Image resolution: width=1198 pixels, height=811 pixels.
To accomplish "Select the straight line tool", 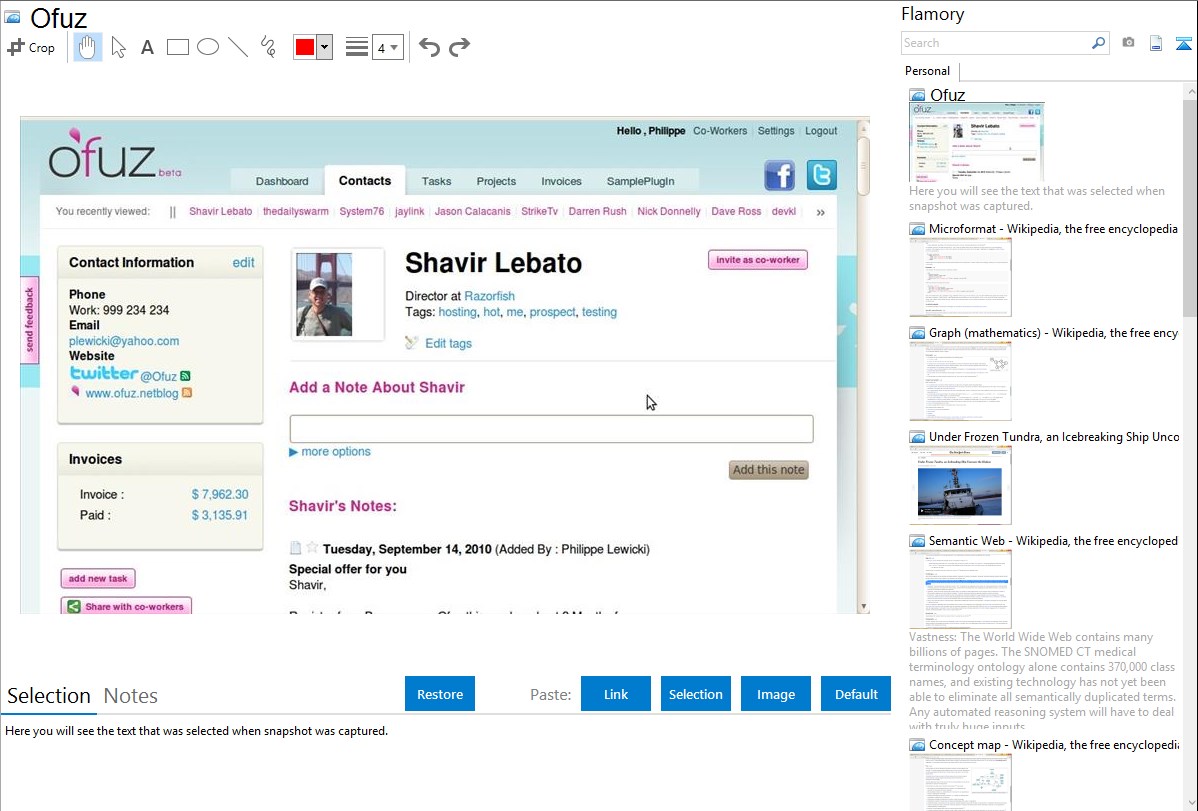I will pyautogui.click(x=238, y=47).
